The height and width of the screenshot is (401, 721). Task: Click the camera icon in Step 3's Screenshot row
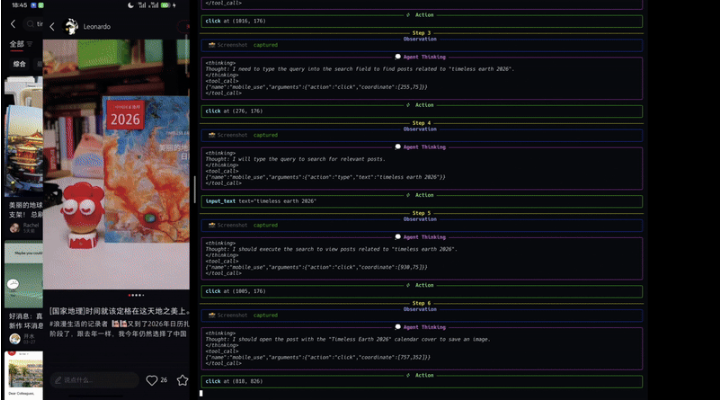pos(212,45)
